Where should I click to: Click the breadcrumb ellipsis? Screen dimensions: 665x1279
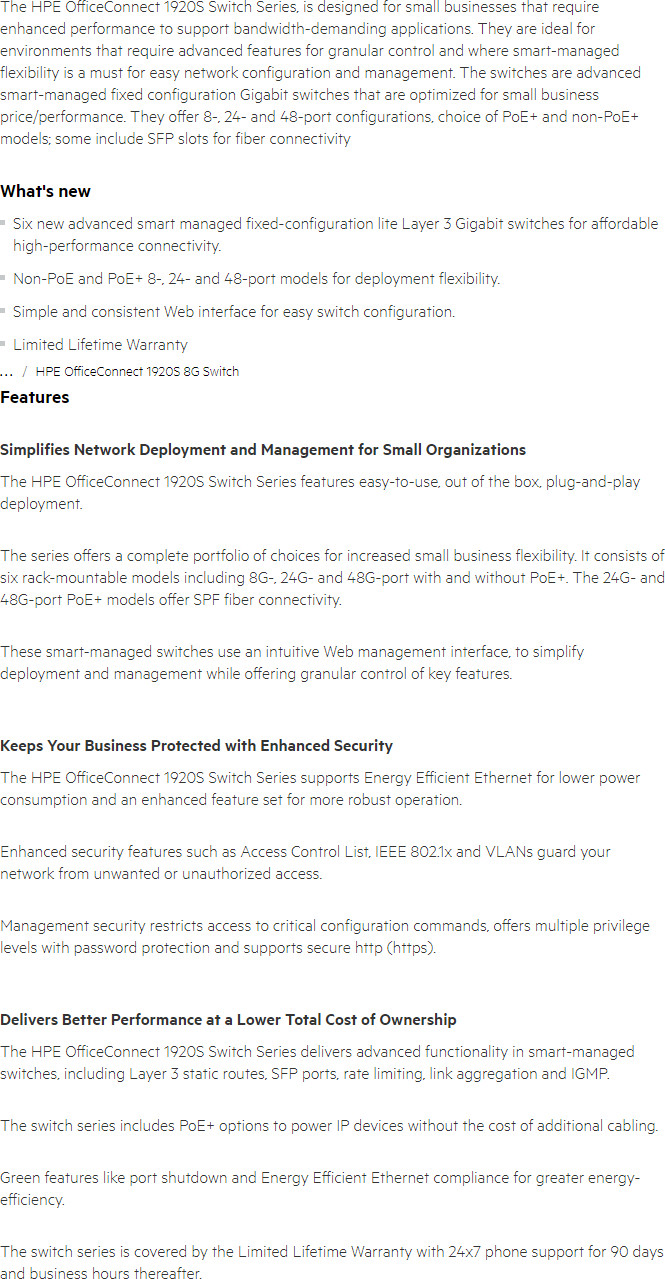pos(7,372)
